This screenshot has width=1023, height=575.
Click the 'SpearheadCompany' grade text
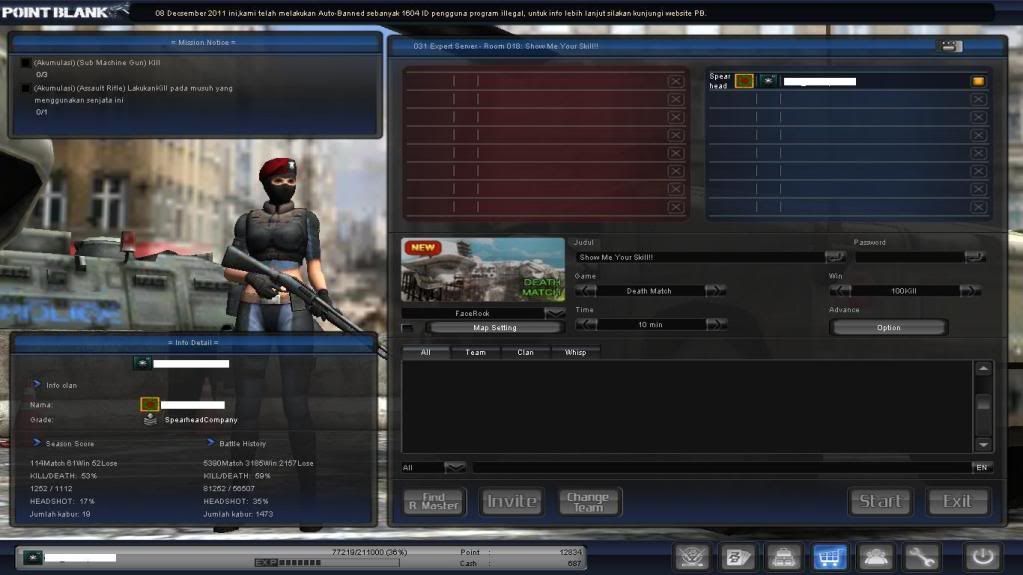pyautogui.click(x=201, y=420)
